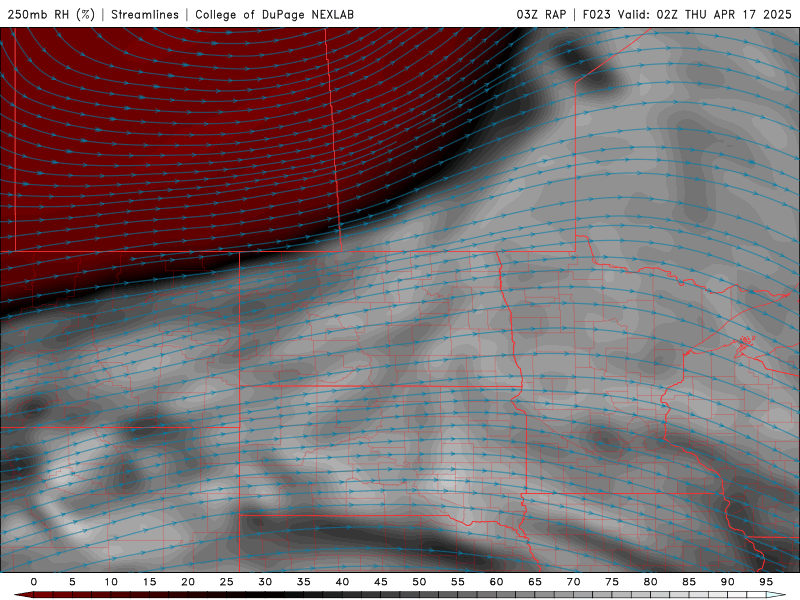This screenshot has height=600, width=800.
Task: Click the '15' colorbar scale label
Action: click(x=149, y=582)
